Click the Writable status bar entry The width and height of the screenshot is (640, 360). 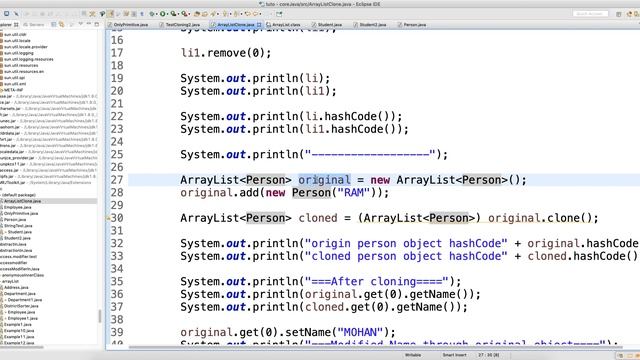coord(413,355)
